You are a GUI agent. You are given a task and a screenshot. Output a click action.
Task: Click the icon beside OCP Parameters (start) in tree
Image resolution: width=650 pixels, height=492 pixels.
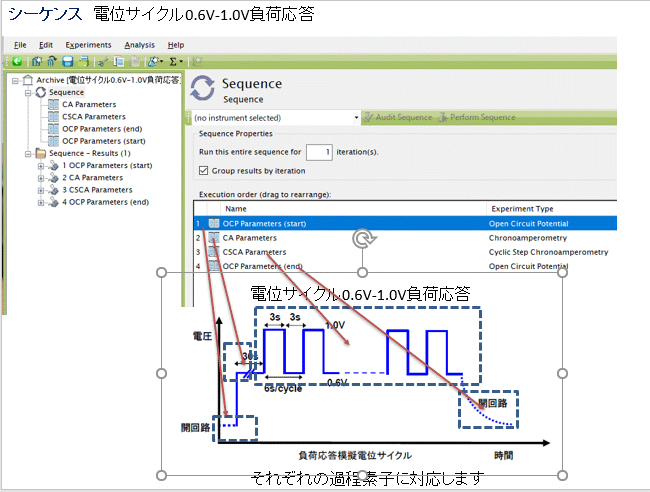[53, 141]
